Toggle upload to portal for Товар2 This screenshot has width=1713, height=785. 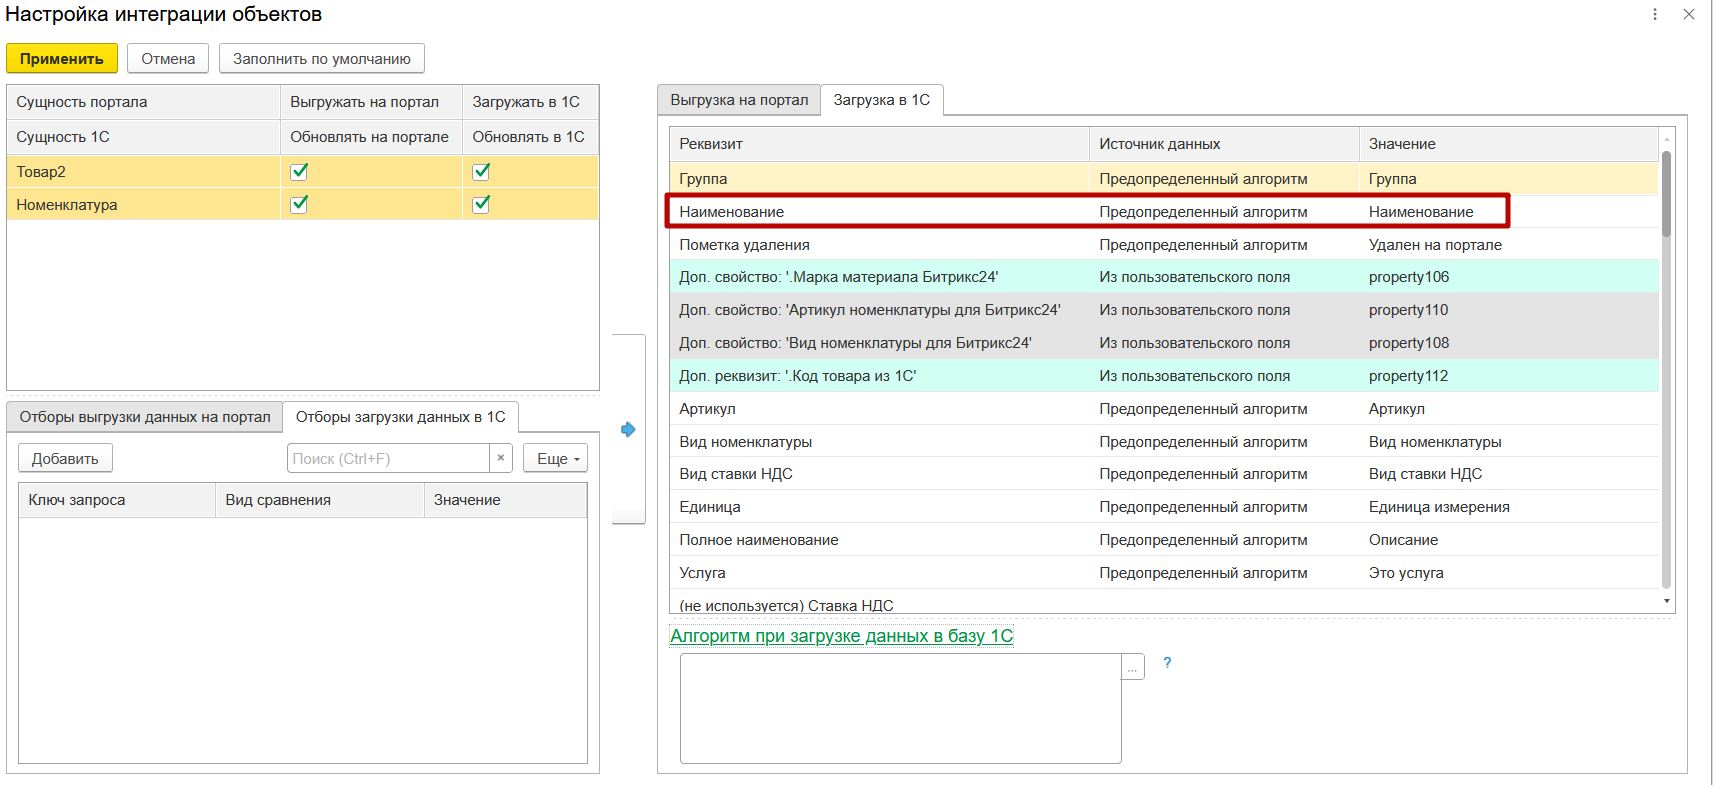299,171
